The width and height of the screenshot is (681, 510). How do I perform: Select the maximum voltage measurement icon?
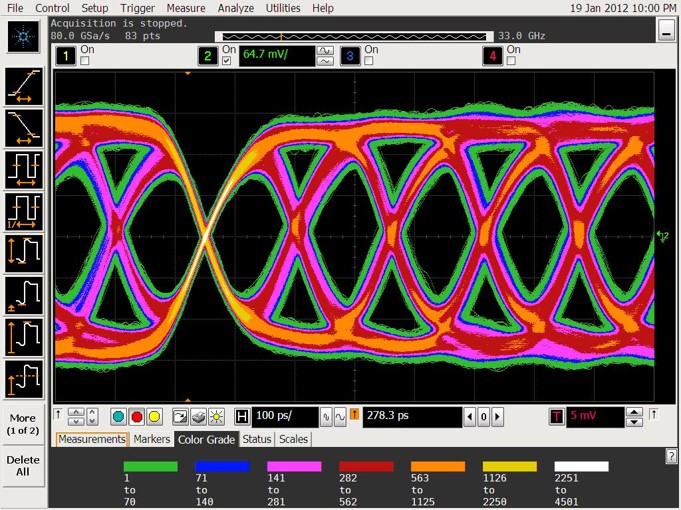coord(24,337)
